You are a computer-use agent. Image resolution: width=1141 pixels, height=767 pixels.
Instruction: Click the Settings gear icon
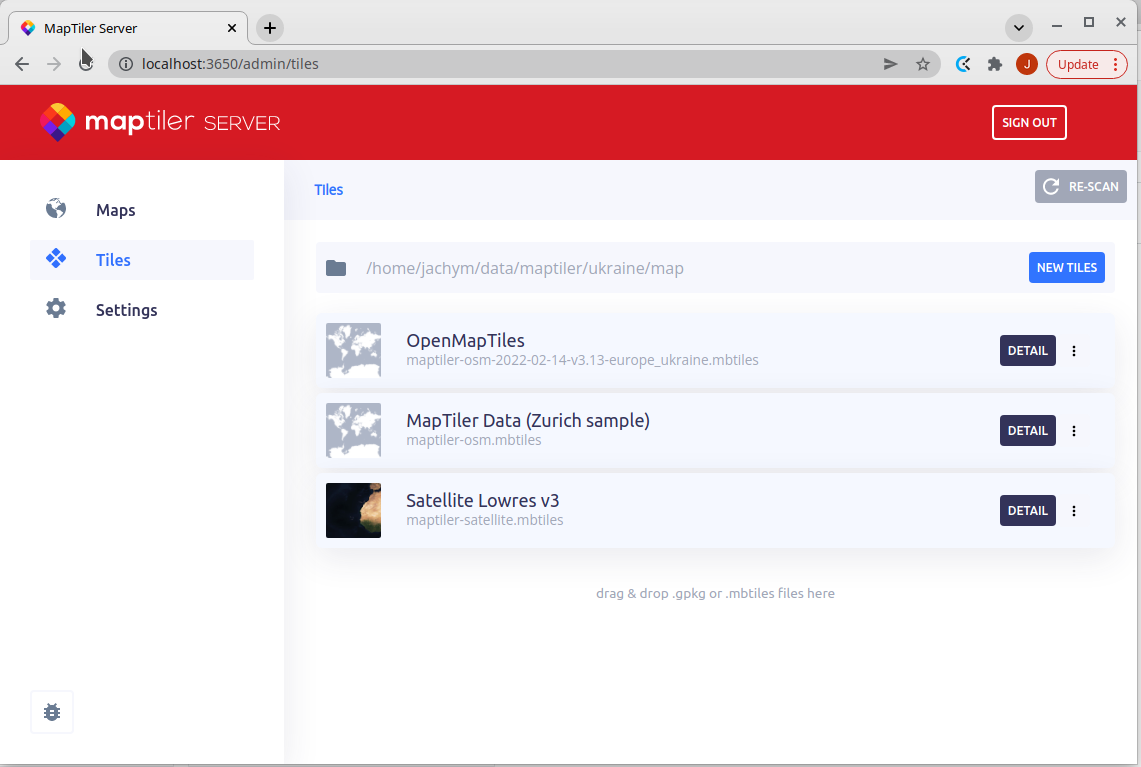[x=56, y=309]
